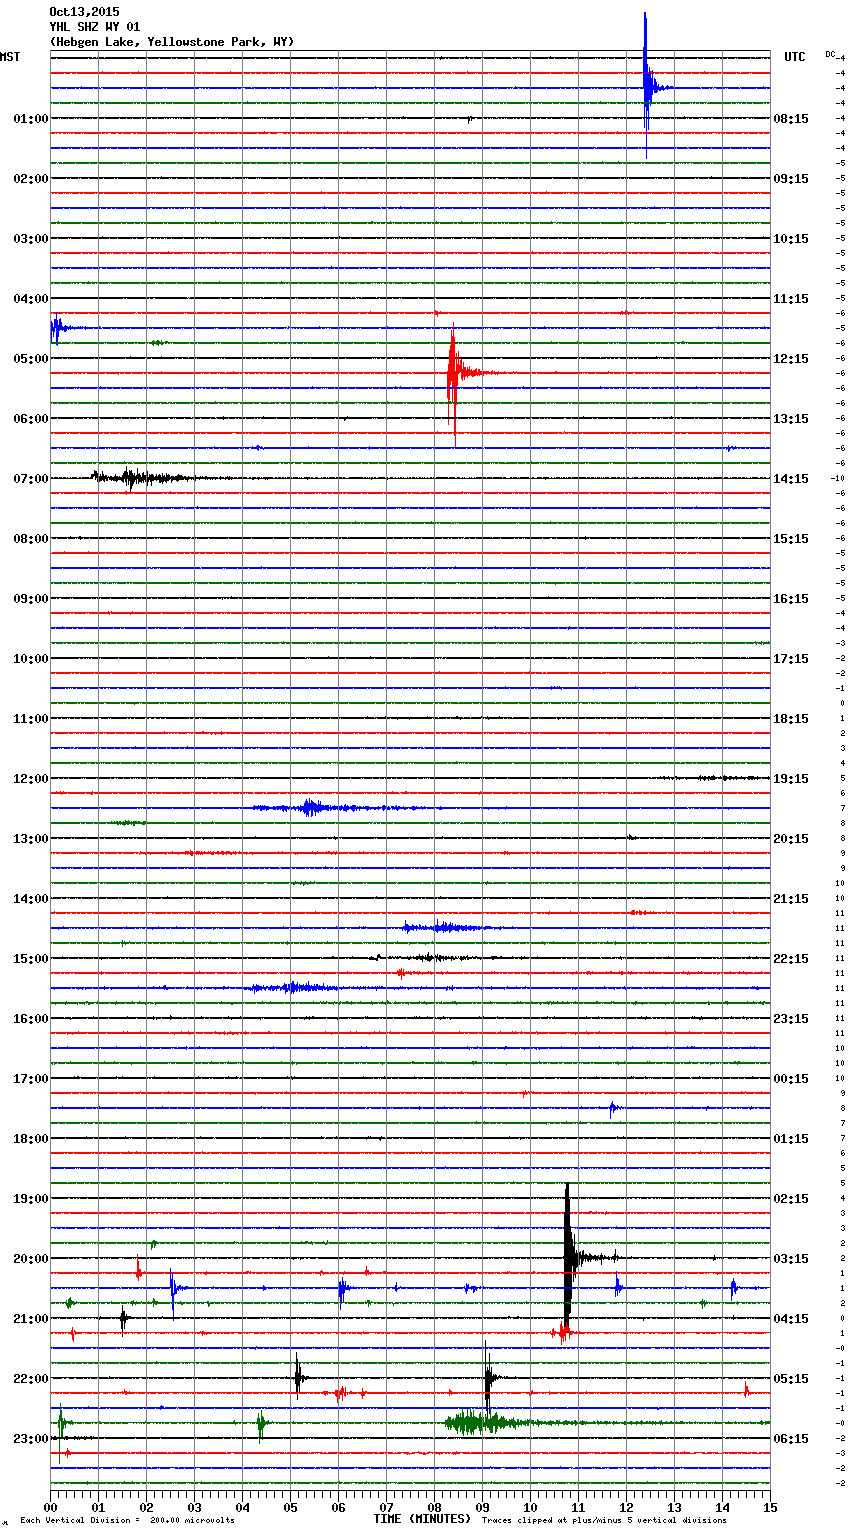The image size is (850, 1534).
Task: Click the 04:15 UTC time label
Action: (x=791, y=1319)
